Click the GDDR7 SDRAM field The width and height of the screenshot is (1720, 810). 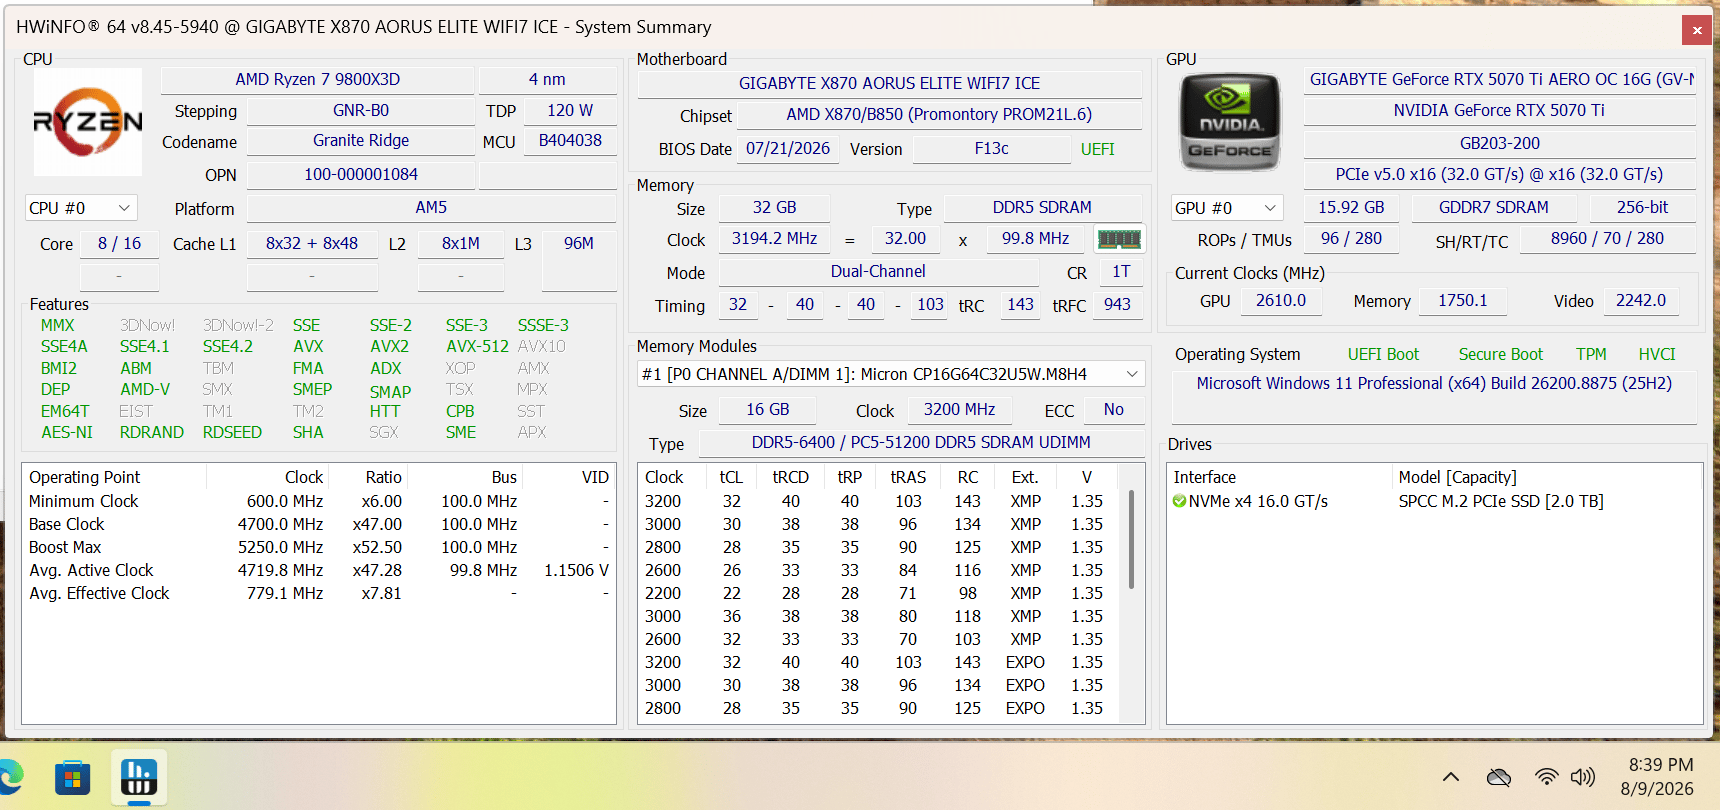tap(1493, 208)
